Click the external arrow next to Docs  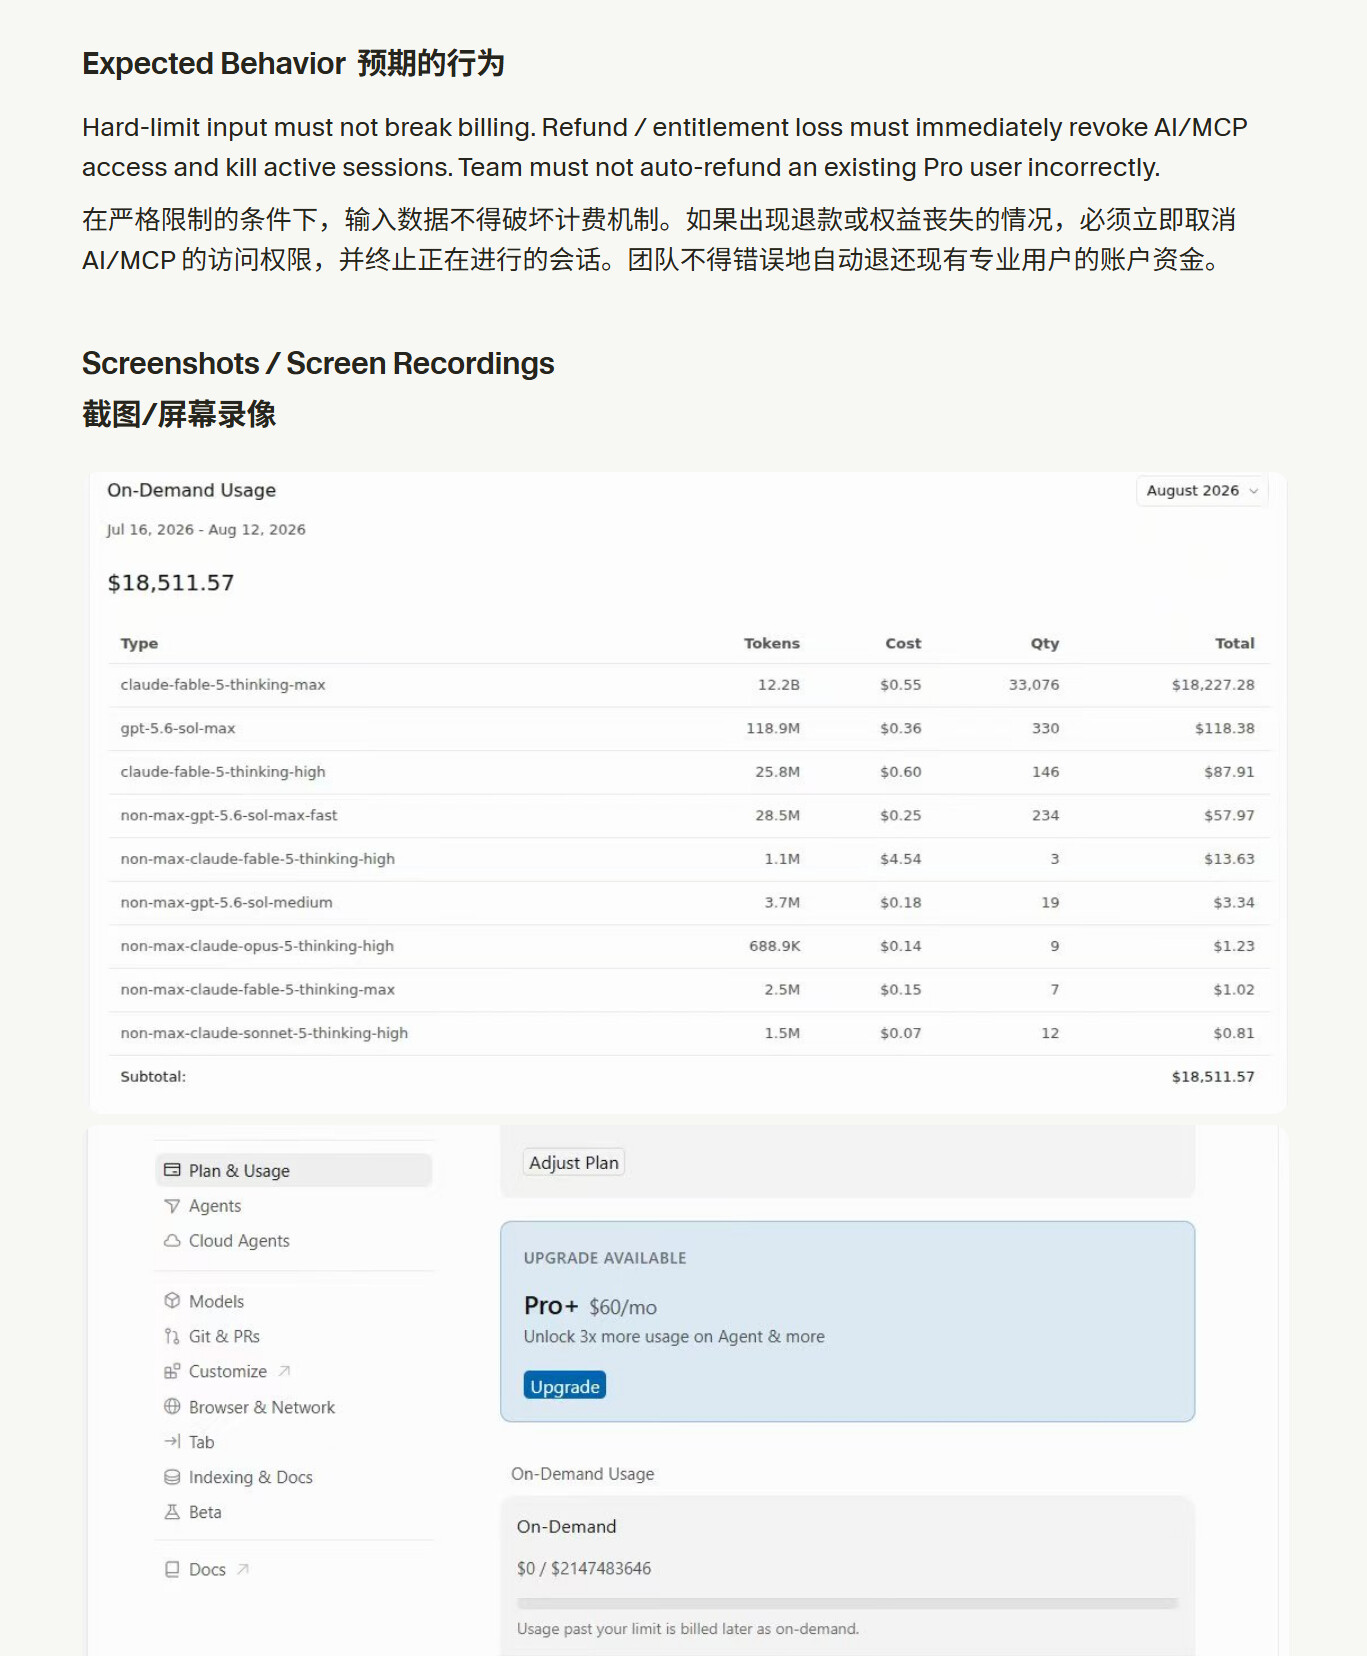click(243, 1569)
